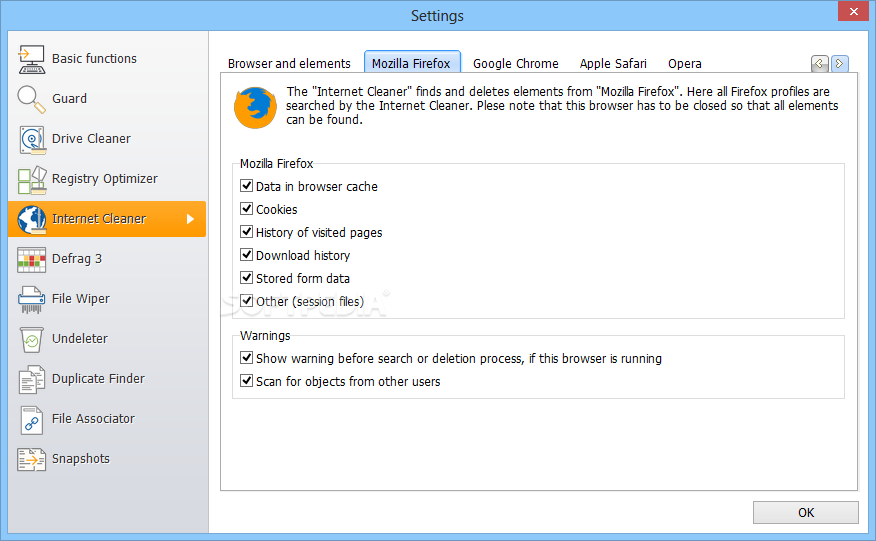The height and width of the screenshot is (541, 876).
Task: Click the Guard magnifier icon
Action: (x=31, y=99)
